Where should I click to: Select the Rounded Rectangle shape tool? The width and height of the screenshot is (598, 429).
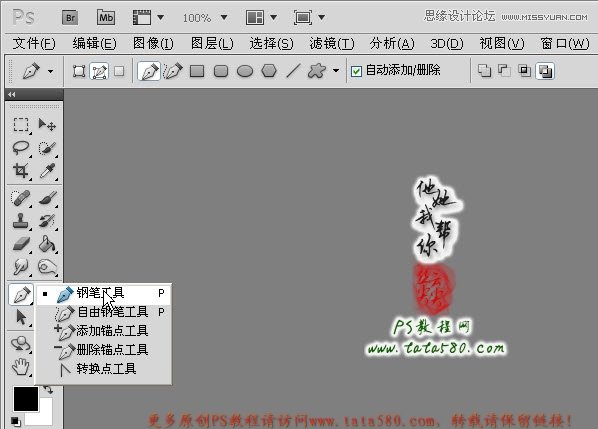point(221,71)
